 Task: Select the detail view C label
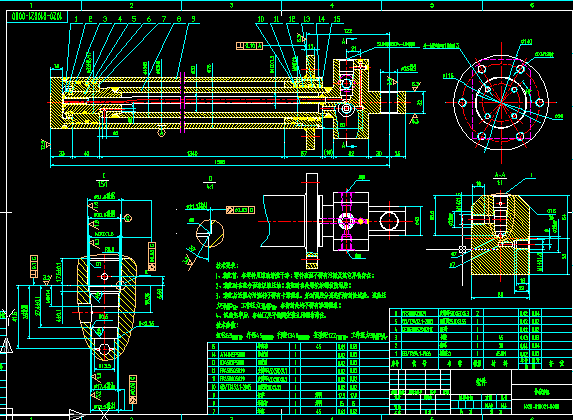coord(103,180)
